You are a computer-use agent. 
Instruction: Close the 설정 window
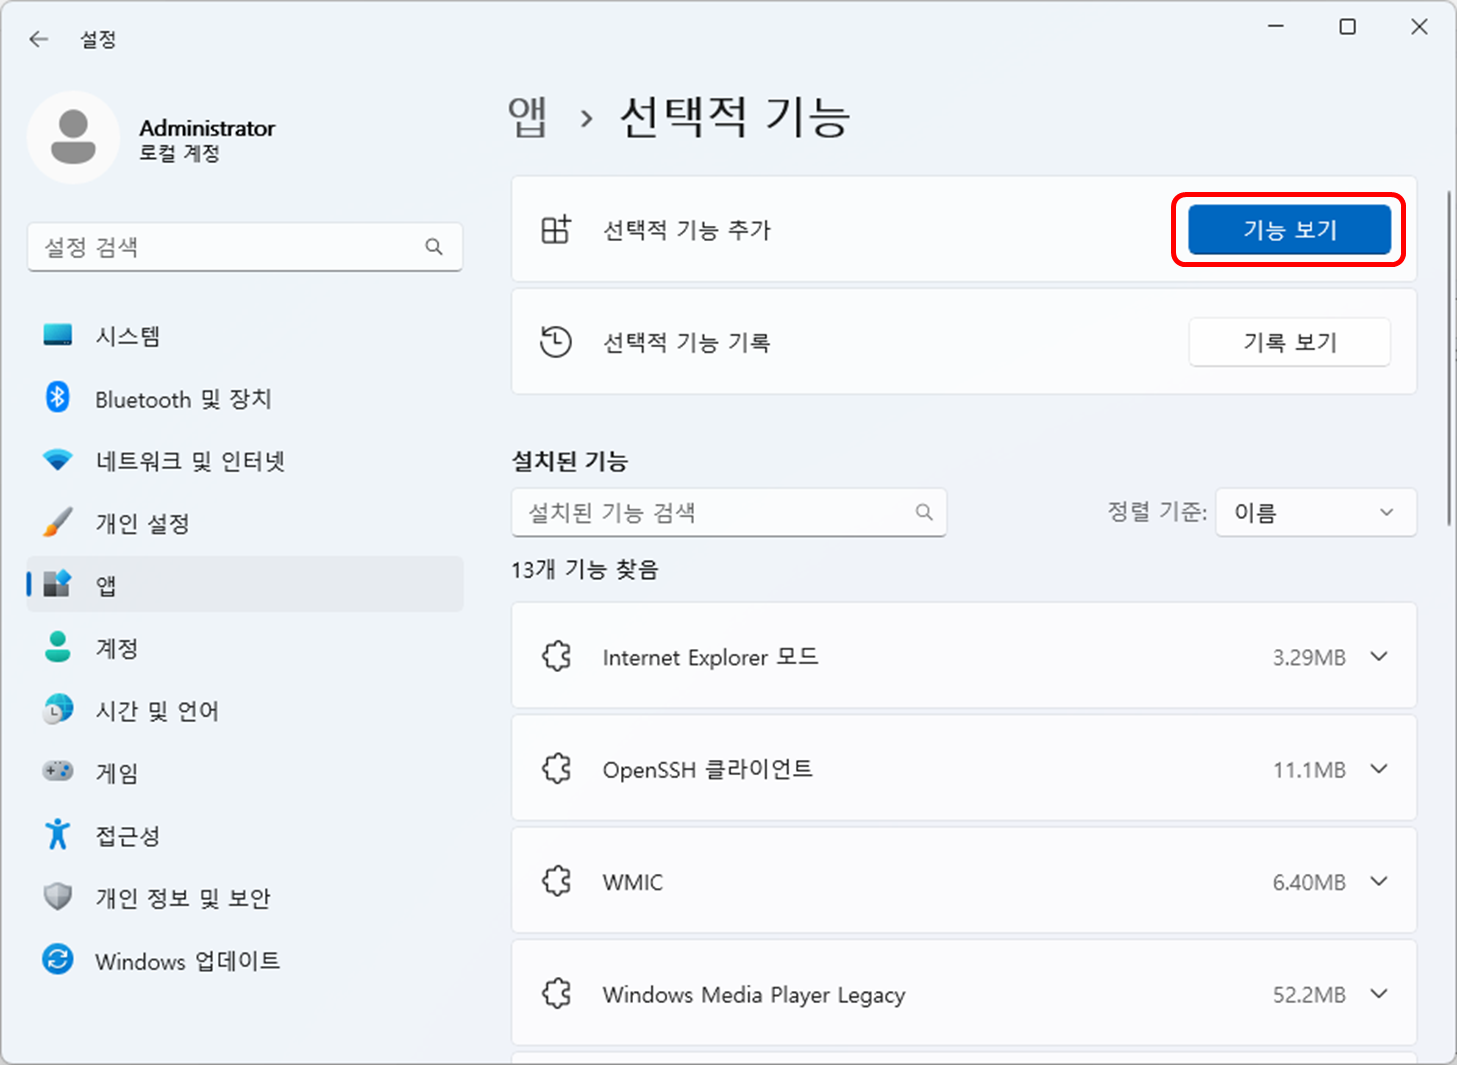coord(1419,27)
